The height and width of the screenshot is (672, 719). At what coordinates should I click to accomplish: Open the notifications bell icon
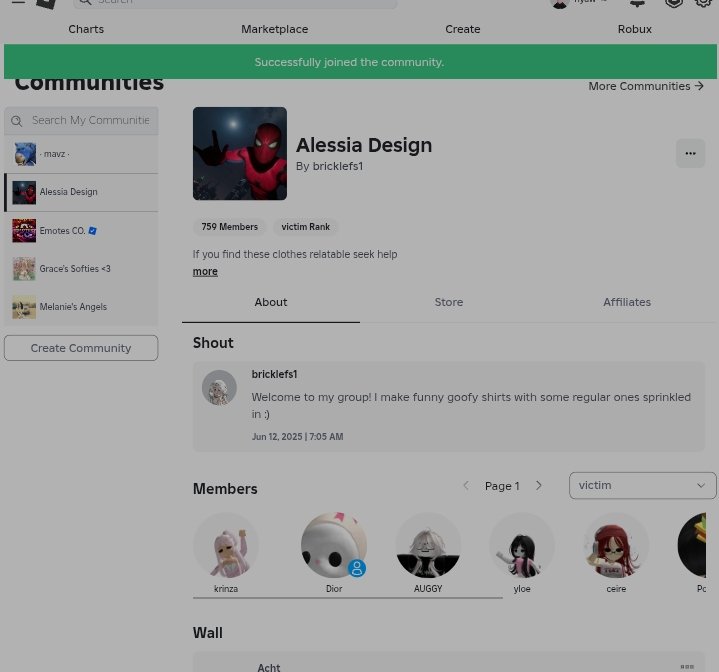coord(637,2)
